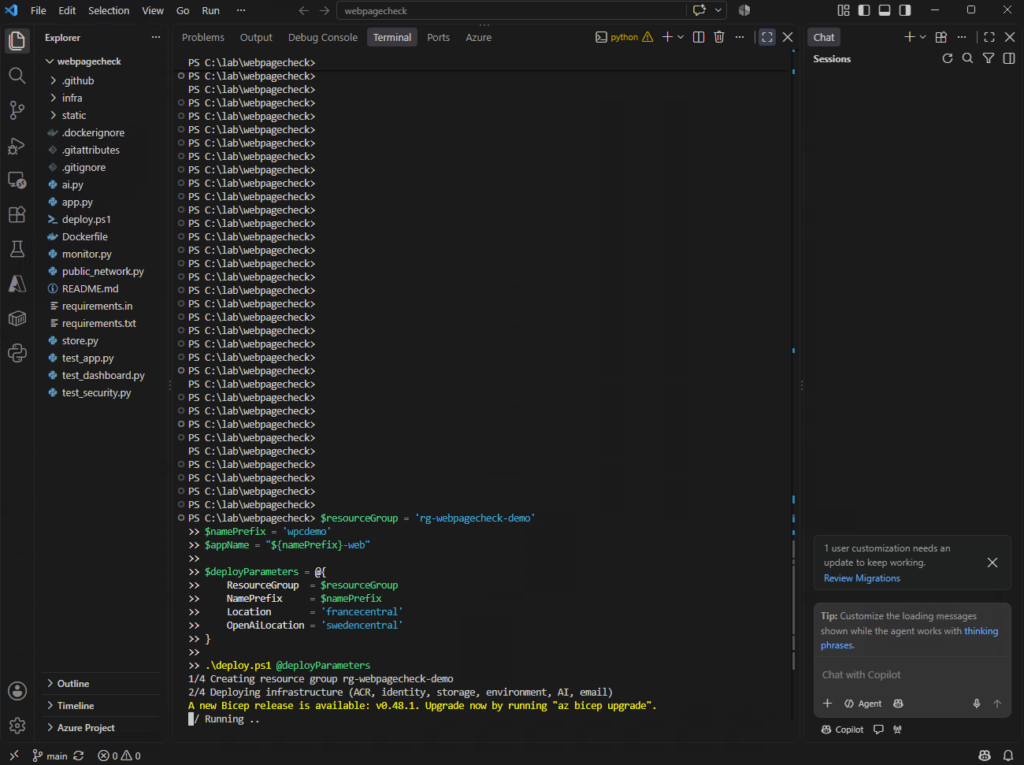Synchronize changes in status bar

[x=78, y=756]
